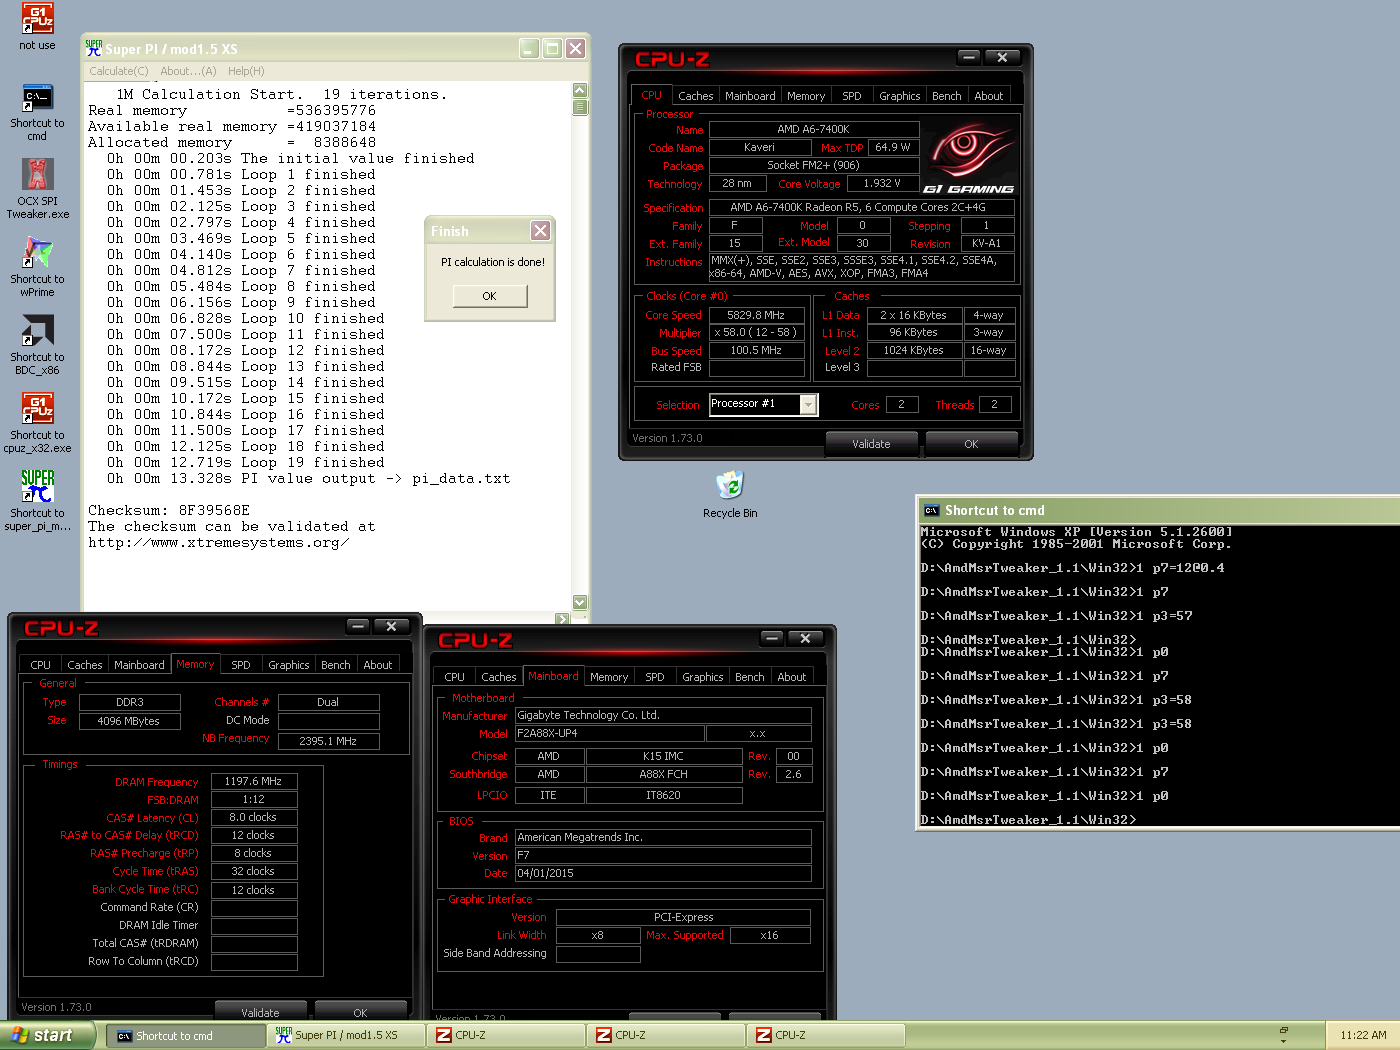Image resolution: width=1400 pixels, height=1050 pixels.
Task: Click the mainboard model field F2A88X-UP4
Action: tap(609, 733)
